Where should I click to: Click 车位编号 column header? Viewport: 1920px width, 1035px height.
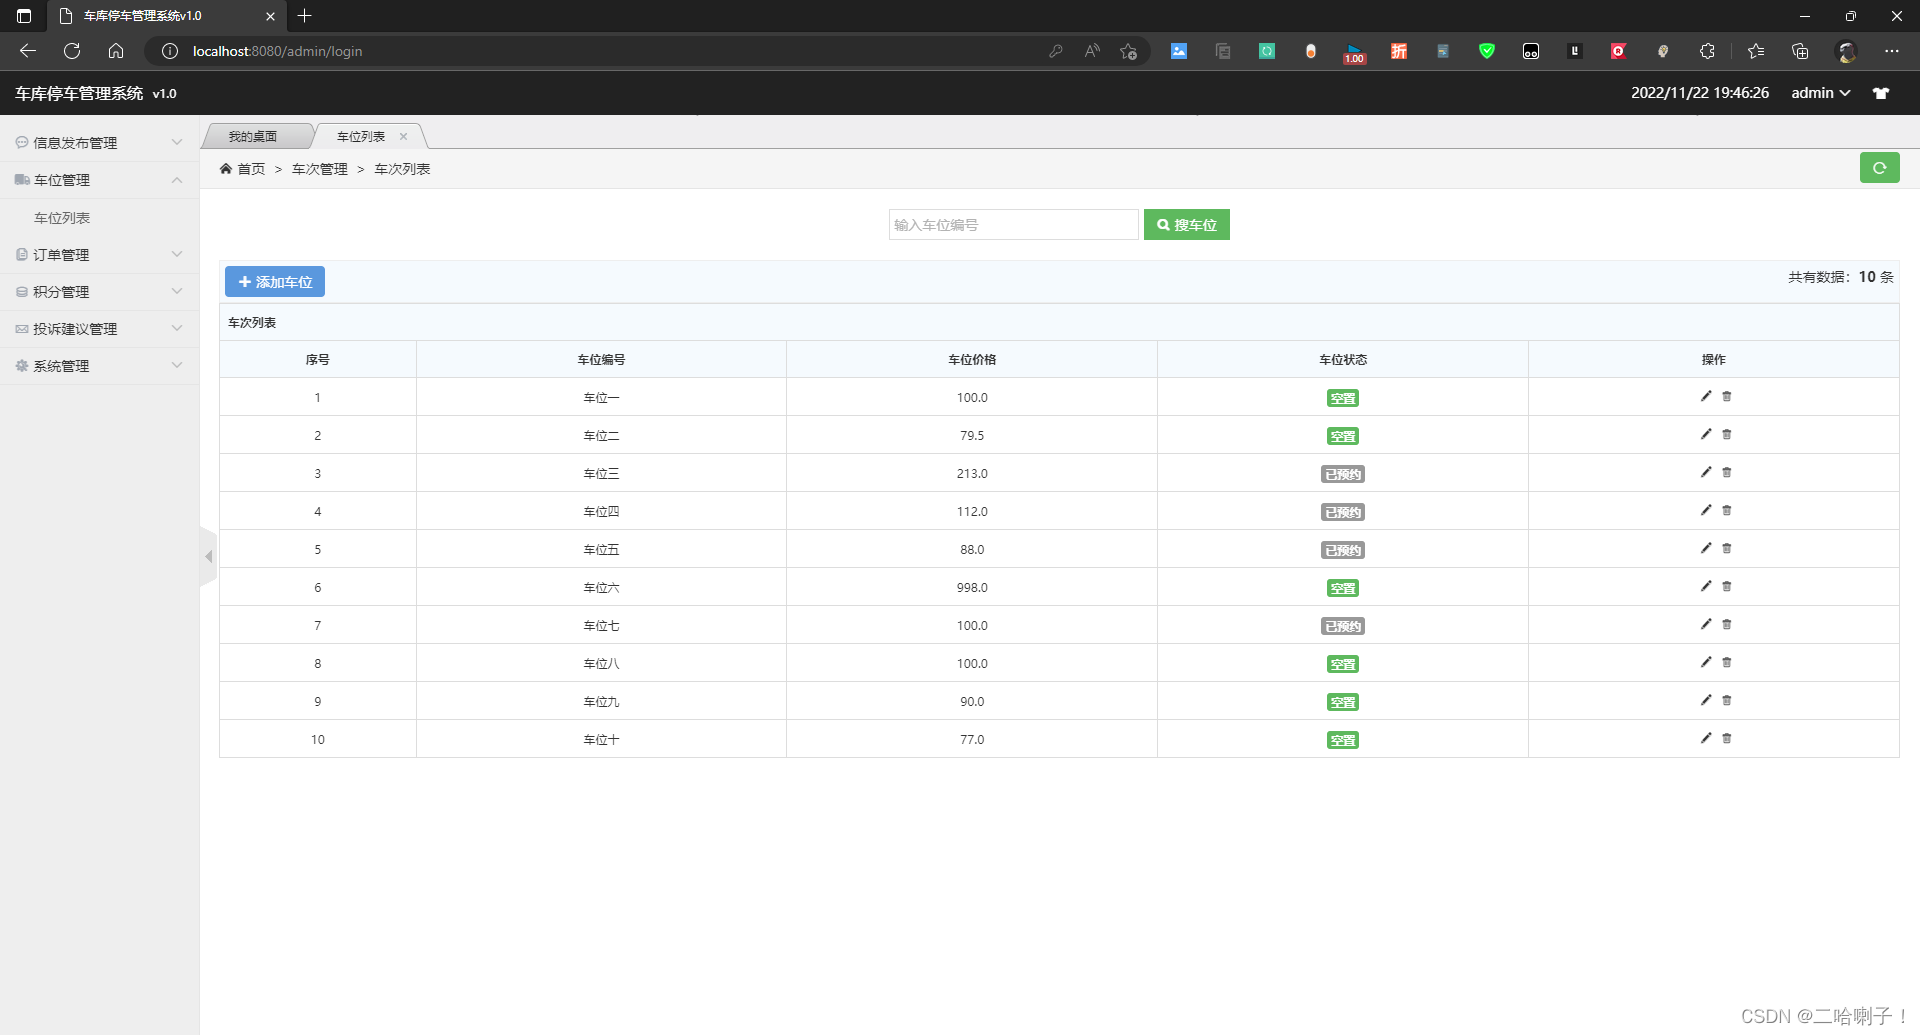601,360
